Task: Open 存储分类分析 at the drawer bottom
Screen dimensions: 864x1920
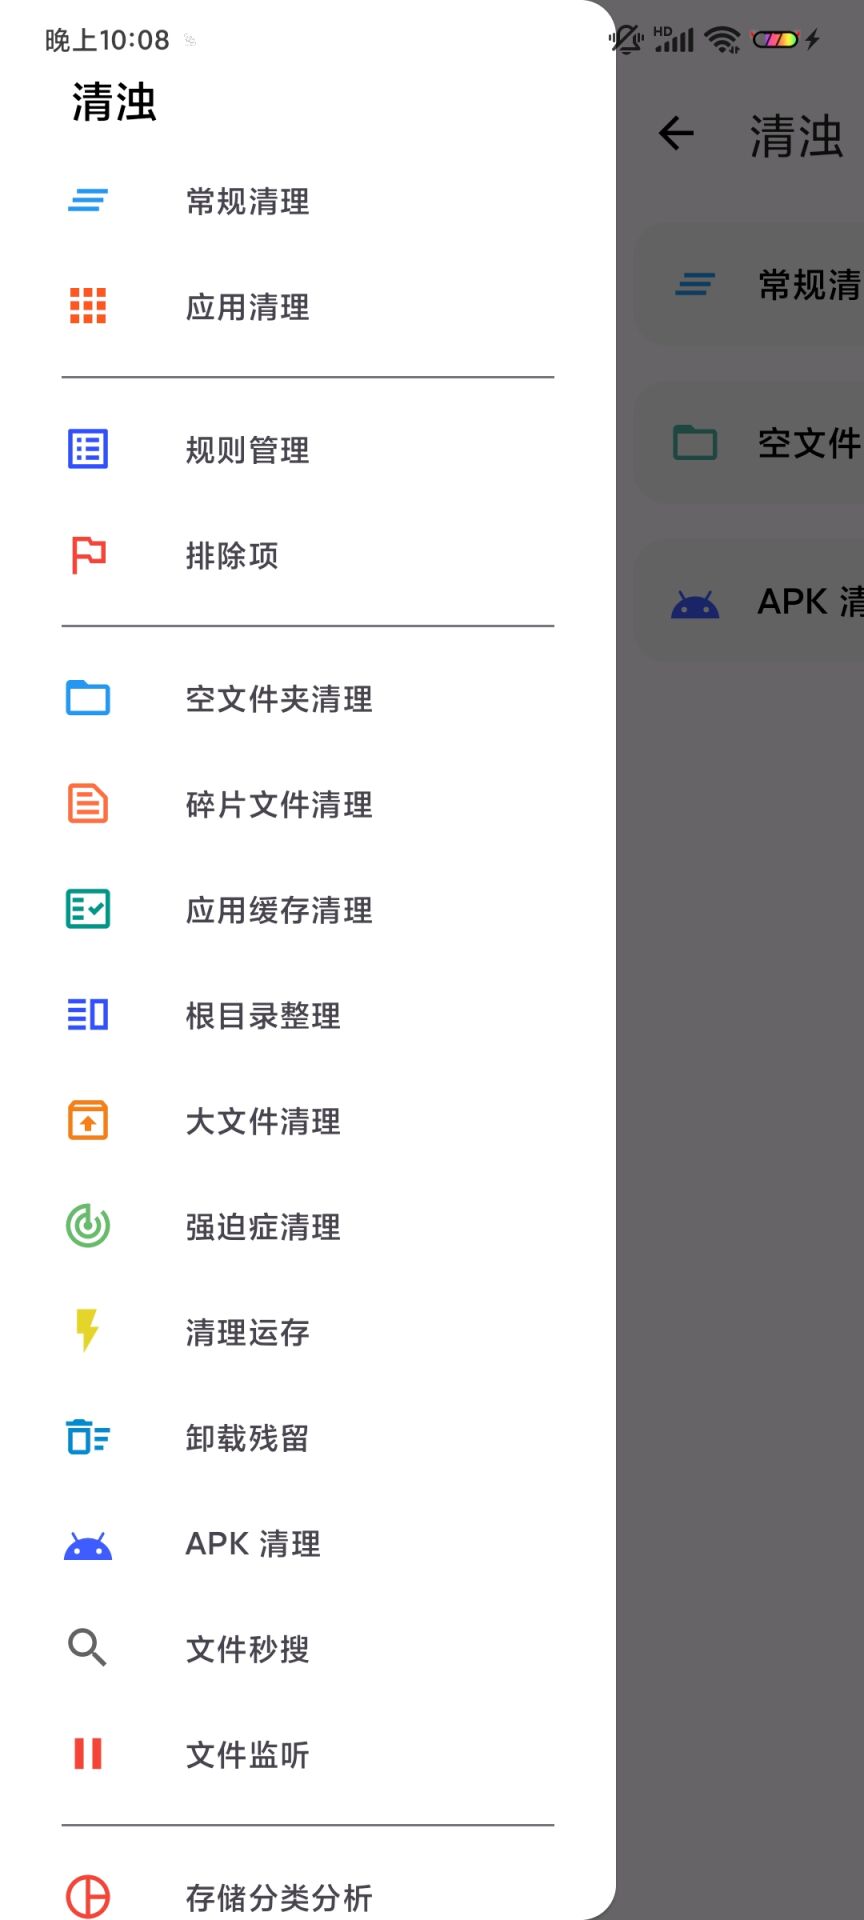Action: pos(279,1897)
